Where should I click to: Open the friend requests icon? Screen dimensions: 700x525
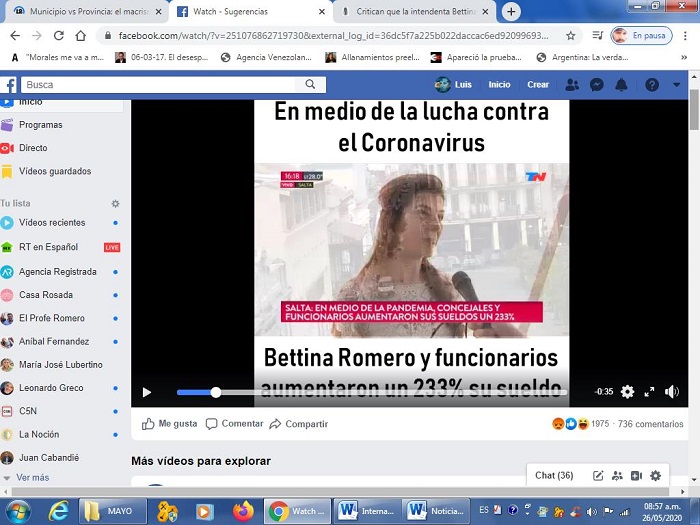pos(572,84)
